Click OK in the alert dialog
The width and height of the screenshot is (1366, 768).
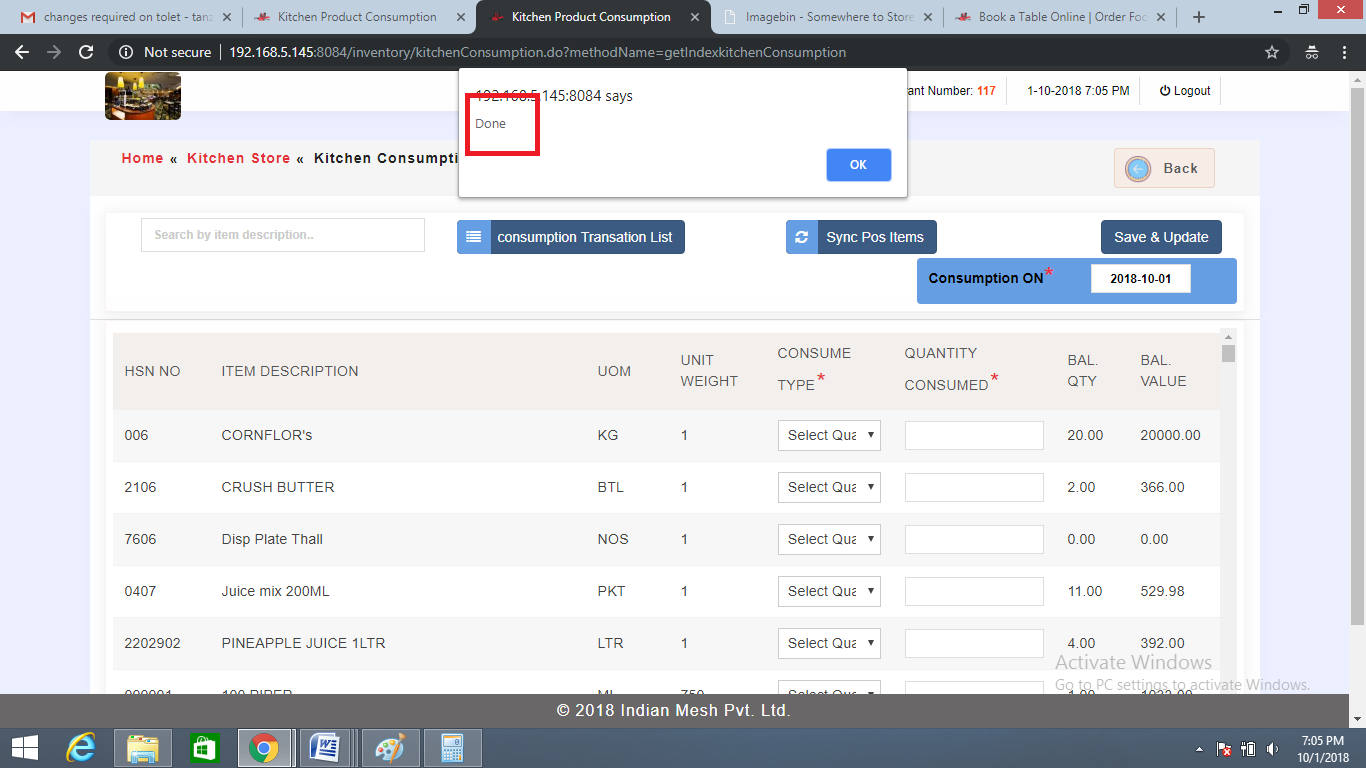pos(858,165)
